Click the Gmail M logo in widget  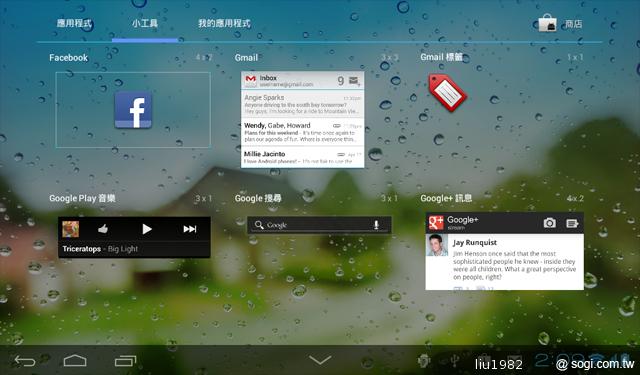[x=251, y=79]
